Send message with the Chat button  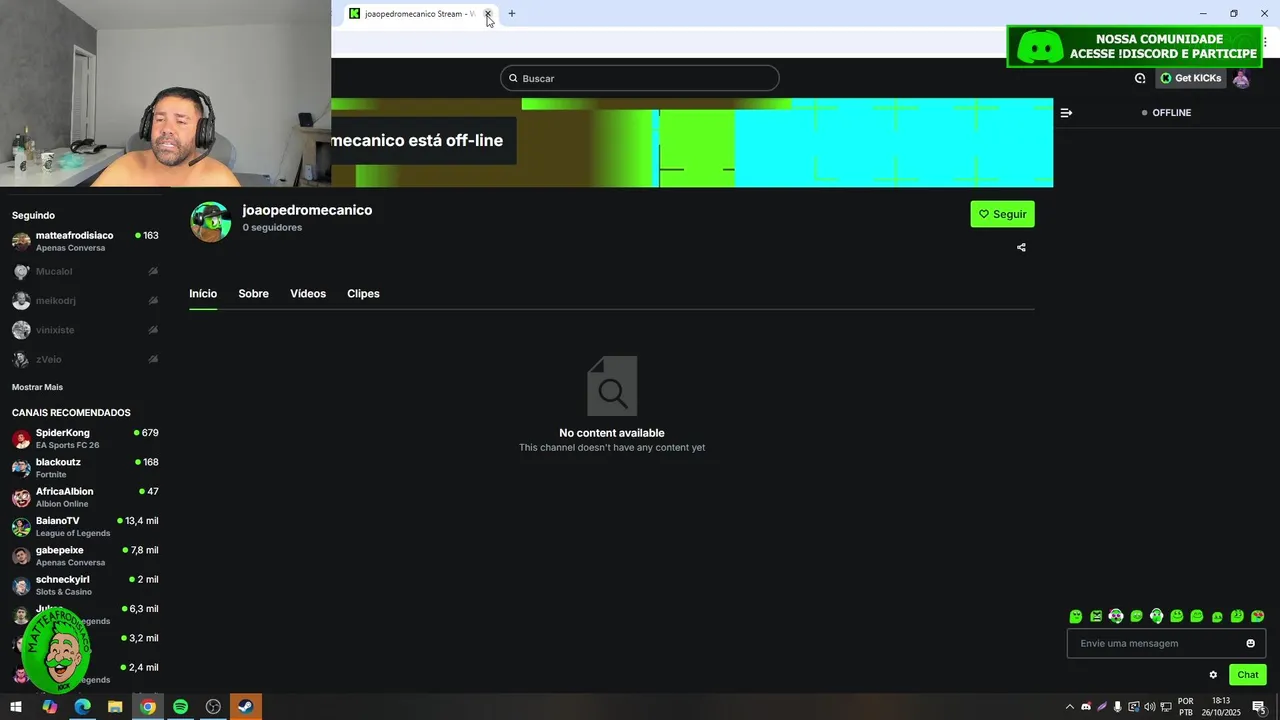point(1248,675)
